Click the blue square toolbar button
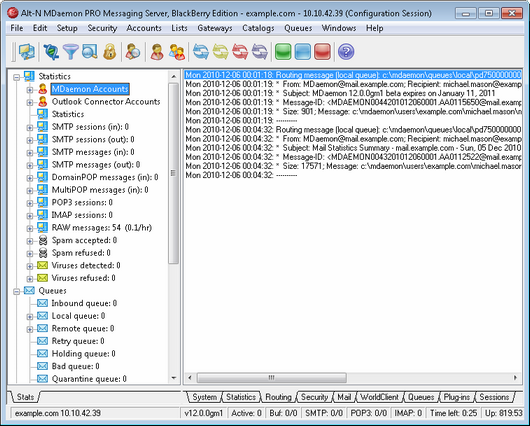Viewport: 530px width, 426px height. [x=303, y=52]
